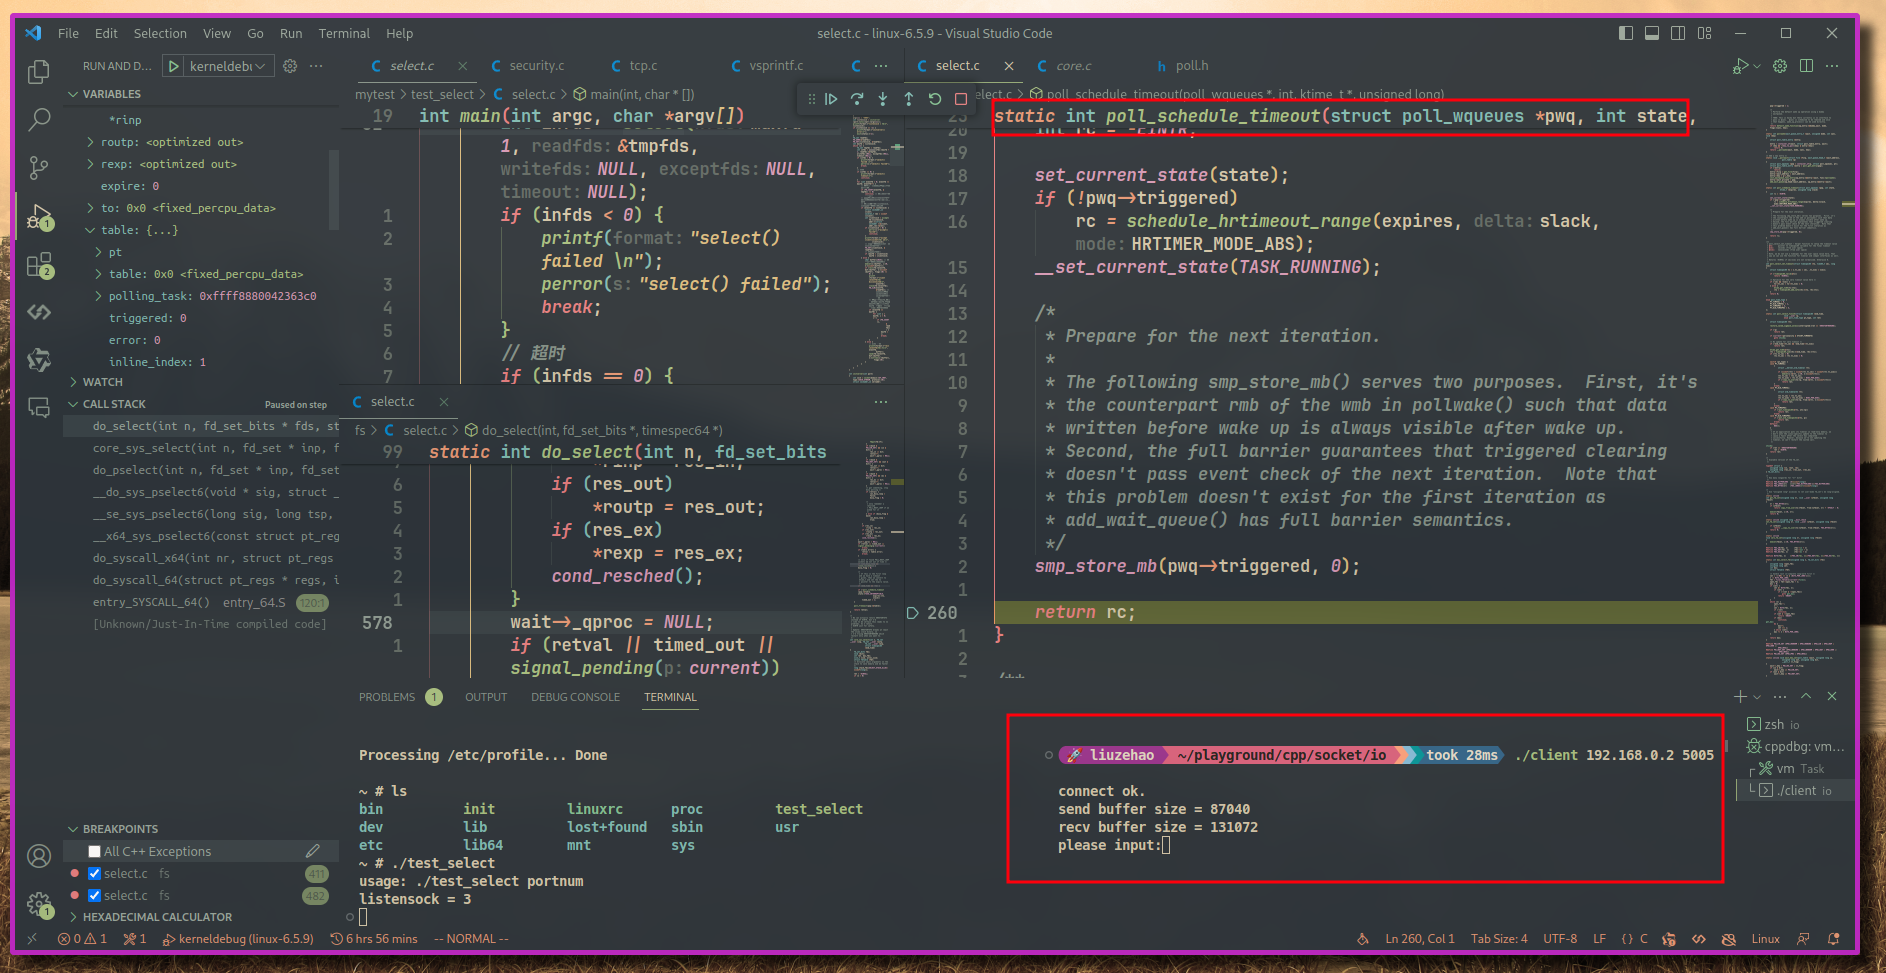Toggle Panel layout icon in title bar
1886x973 pixels.
1652,33
